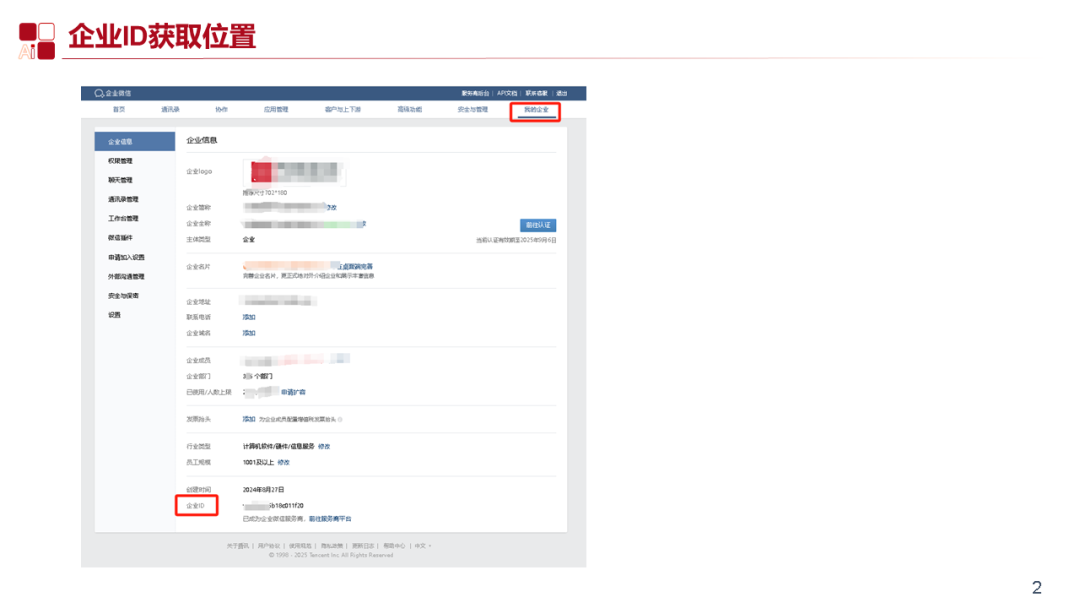Click 添加 next to 发票抬头
This screenshot has height=608, width=1080.
click(x=249, y=419)
